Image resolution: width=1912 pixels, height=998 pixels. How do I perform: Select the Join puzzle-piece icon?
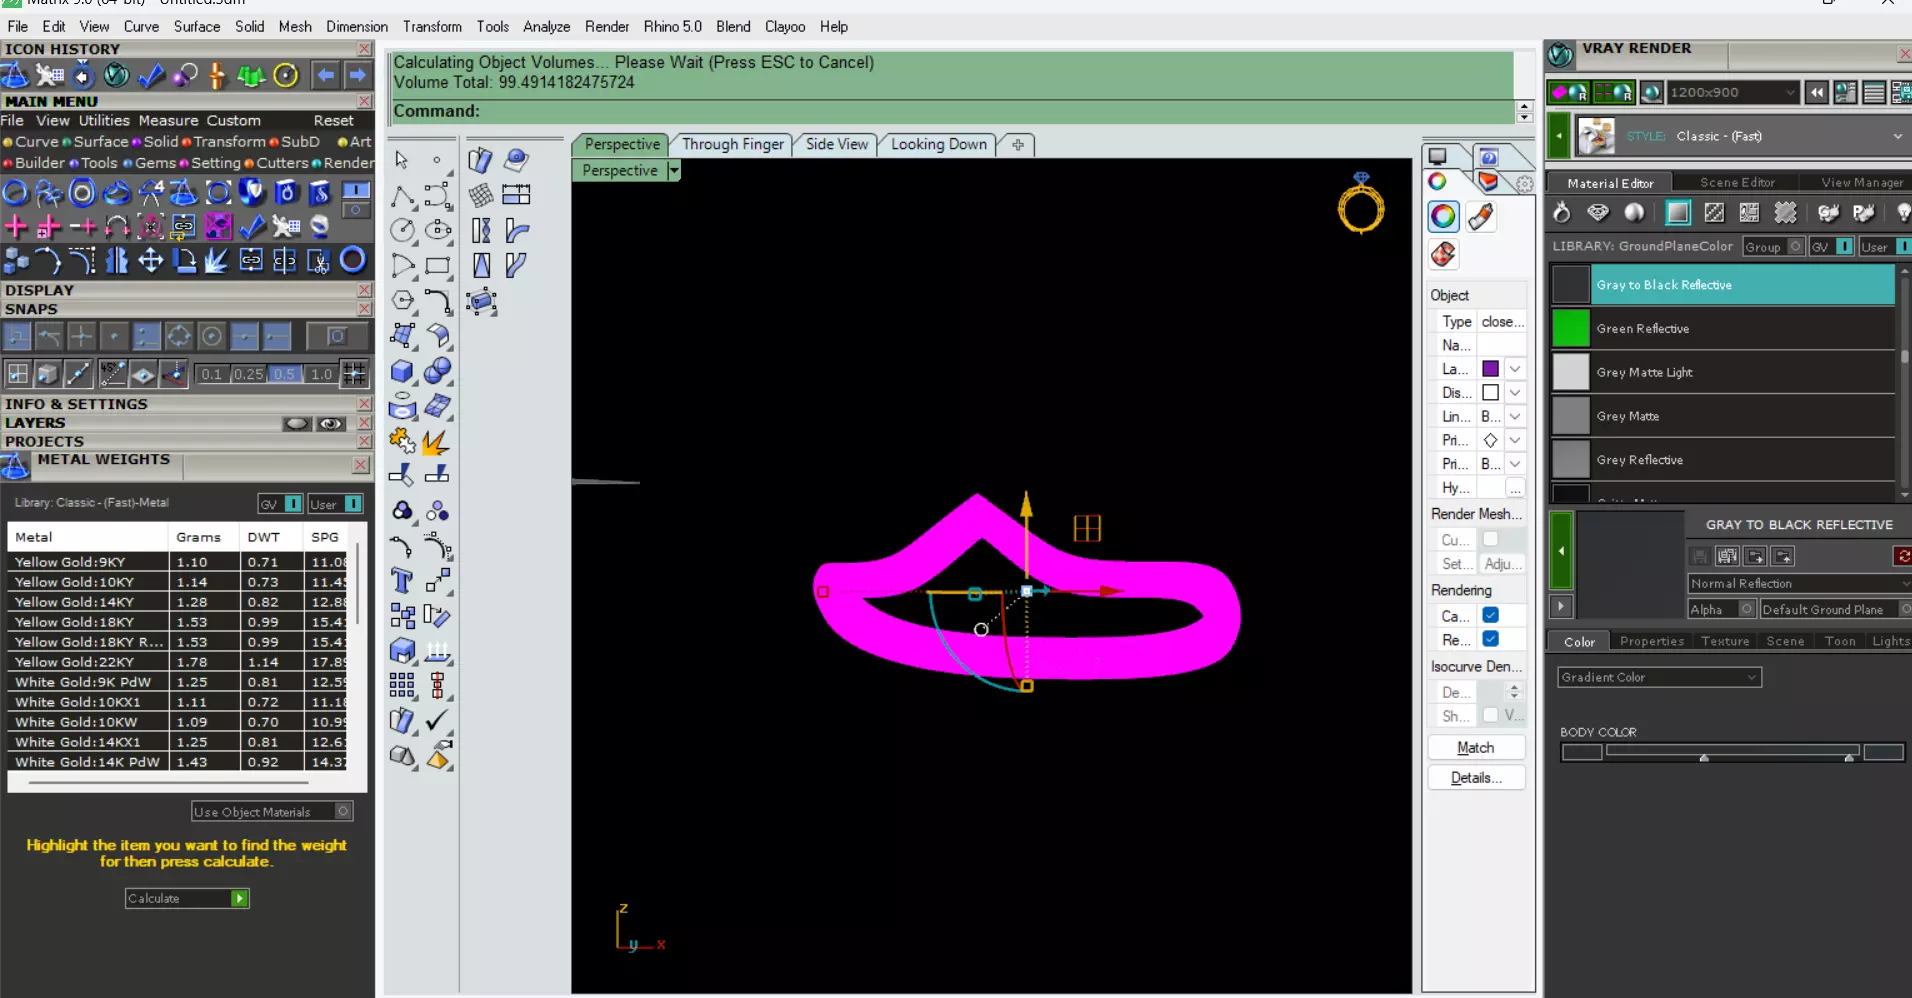pos(402,441)
